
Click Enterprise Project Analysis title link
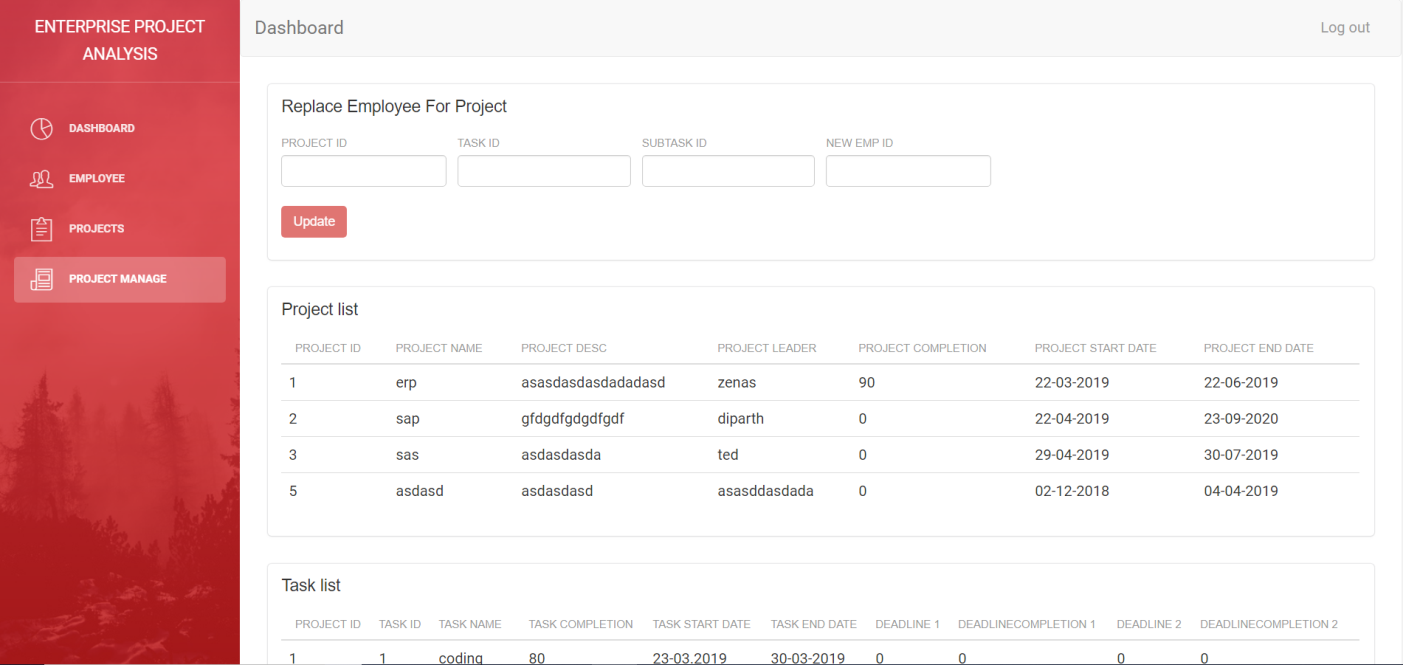tap(120, 40)
